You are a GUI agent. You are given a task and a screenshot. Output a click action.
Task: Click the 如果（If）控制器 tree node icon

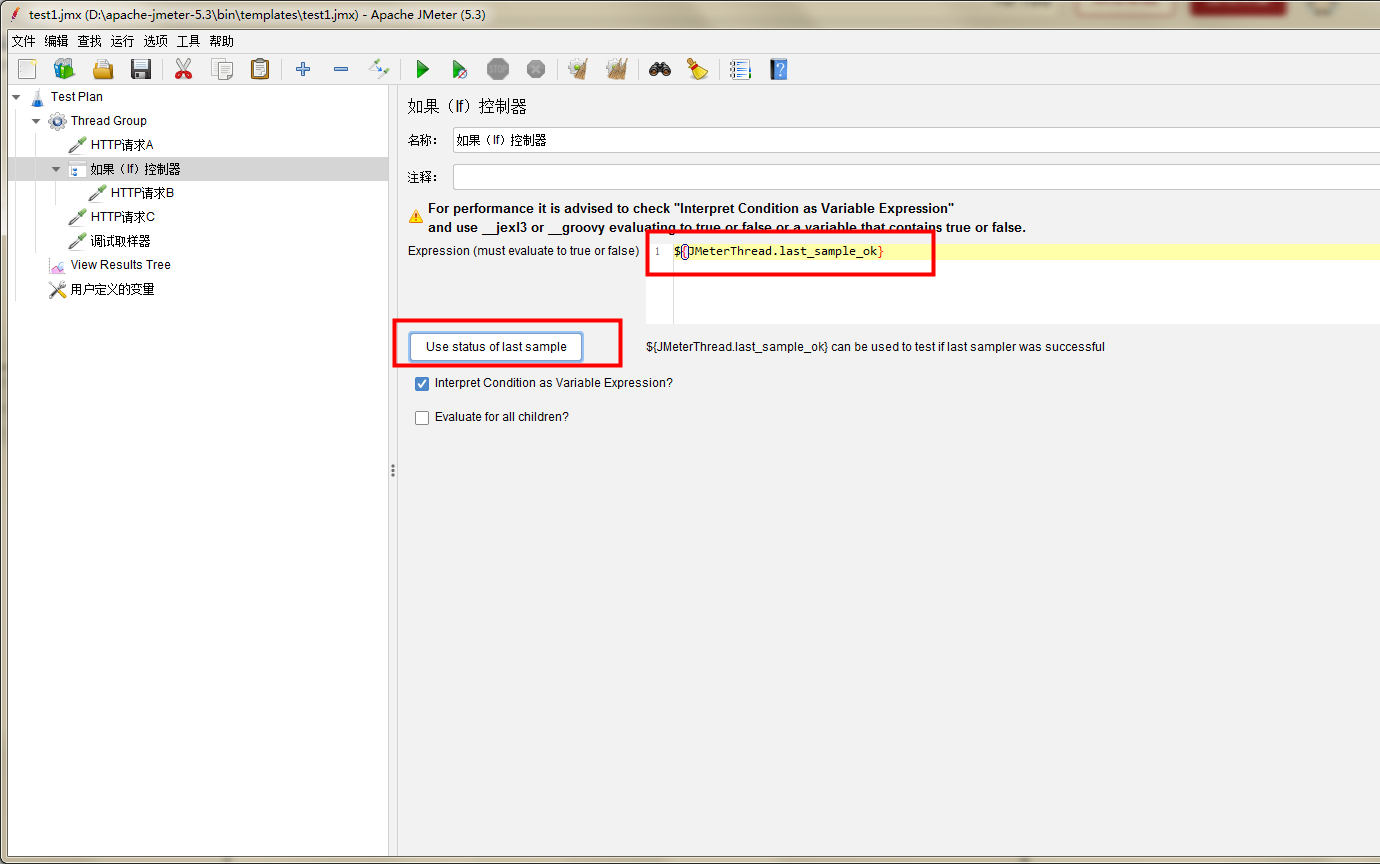point(77,169)
